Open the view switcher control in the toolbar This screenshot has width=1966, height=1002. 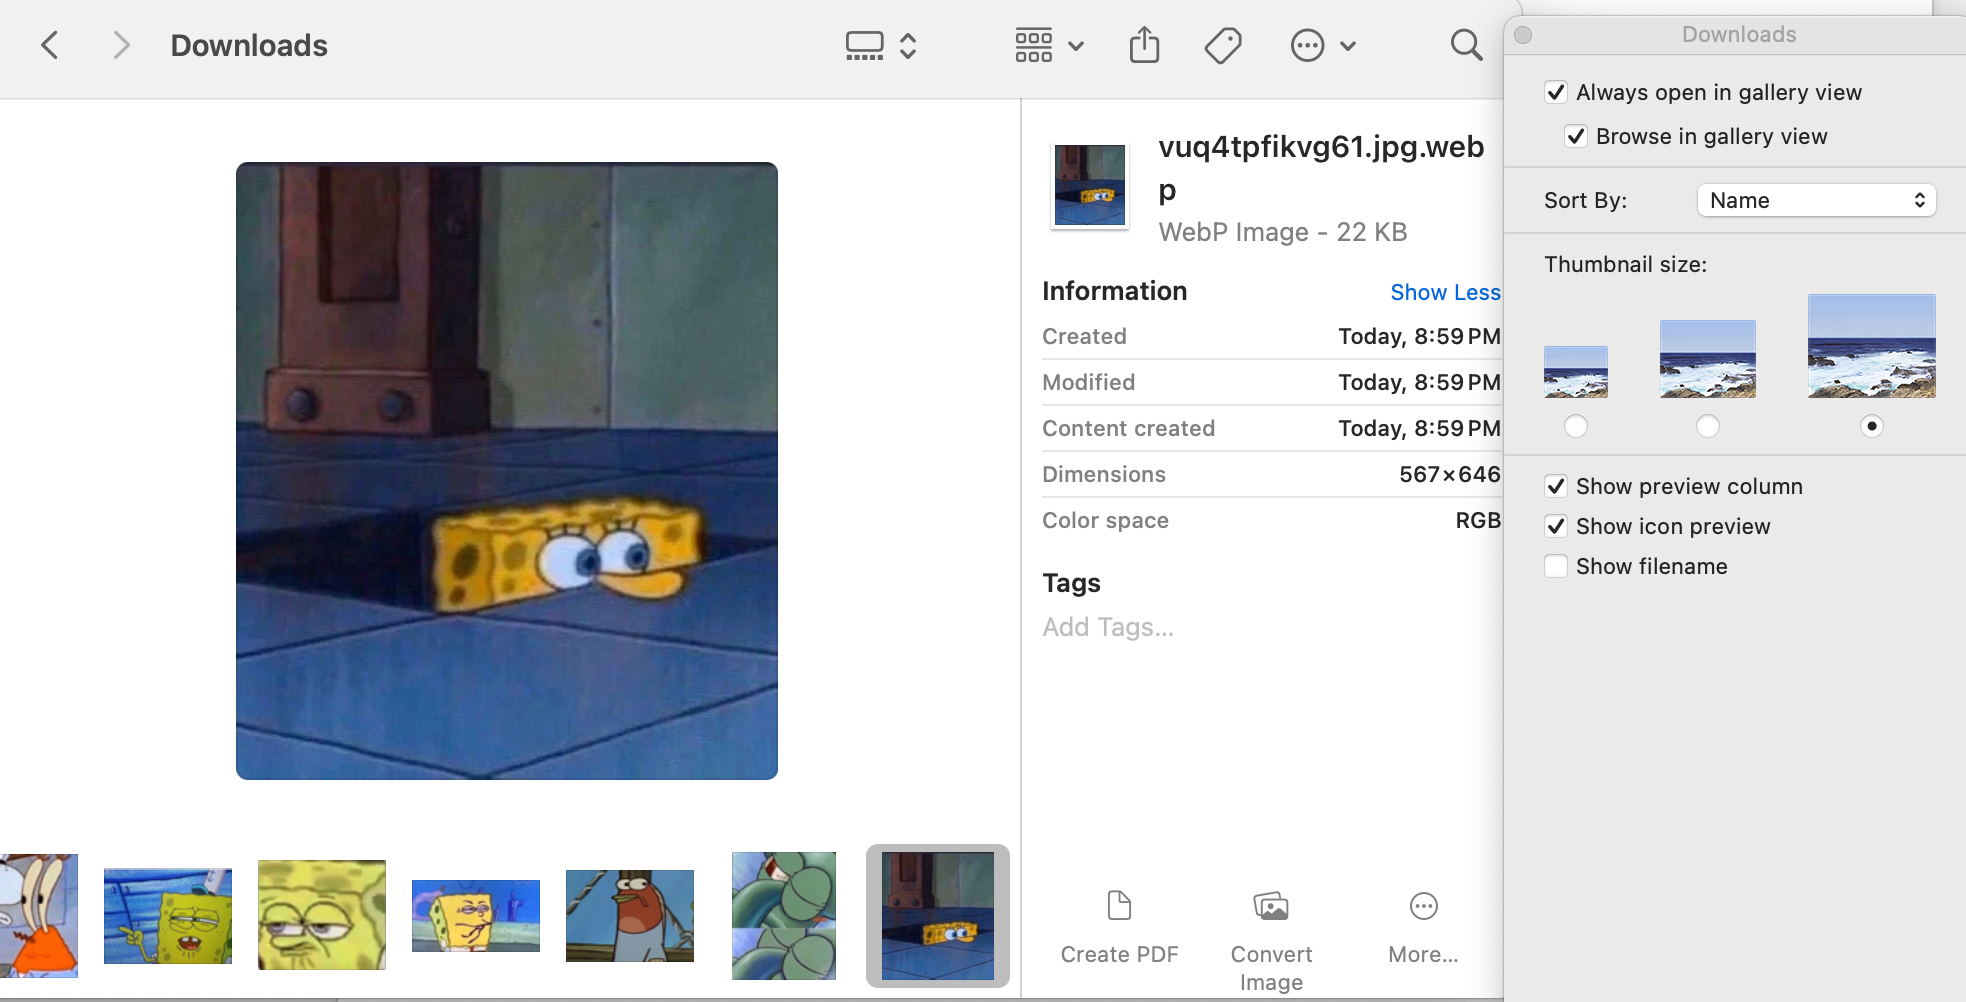(x=880, y=45)
